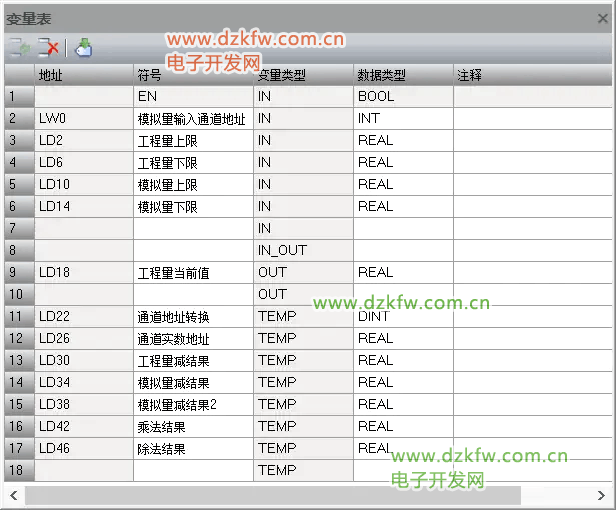Image resolution: width=616 pixels, height=510 pixels.
Task: Click the delete row red X icon
Action: (x=49, y=47)
